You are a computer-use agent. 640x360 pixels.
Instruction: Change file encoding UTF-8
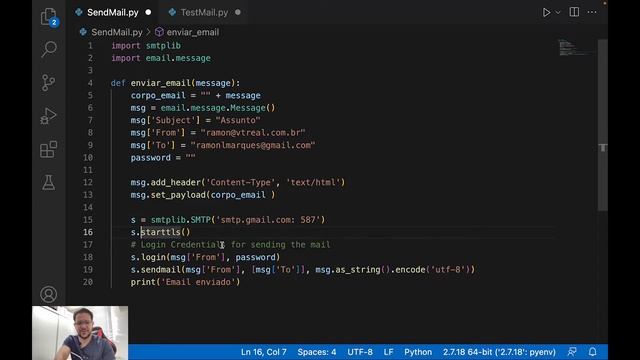[360, 352]
